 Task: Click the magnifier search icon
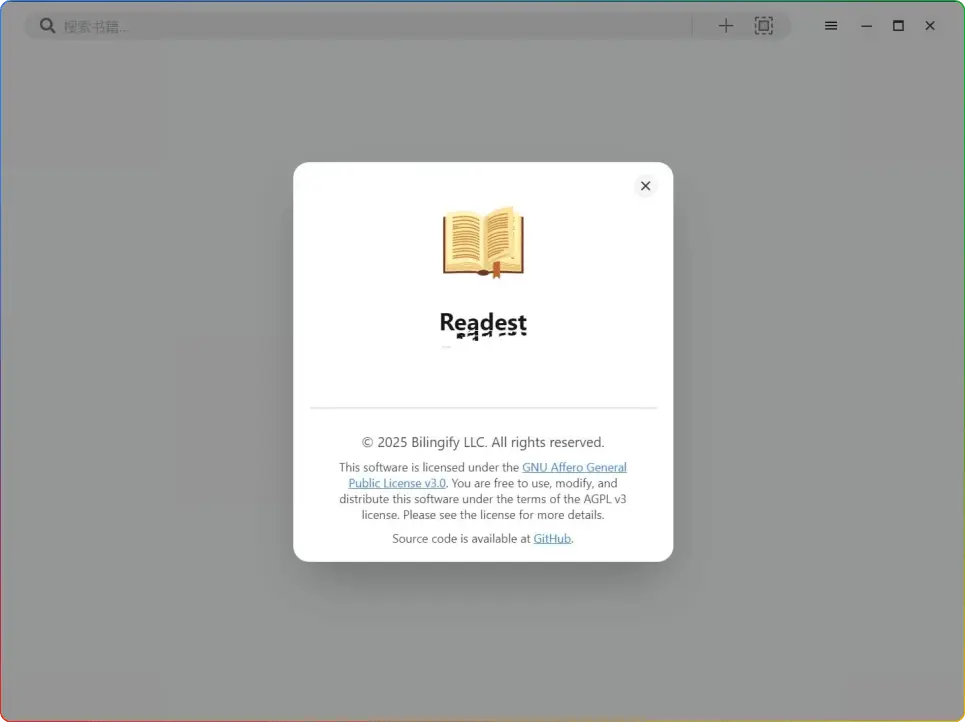pyautogui.click(x=47, y=26)
